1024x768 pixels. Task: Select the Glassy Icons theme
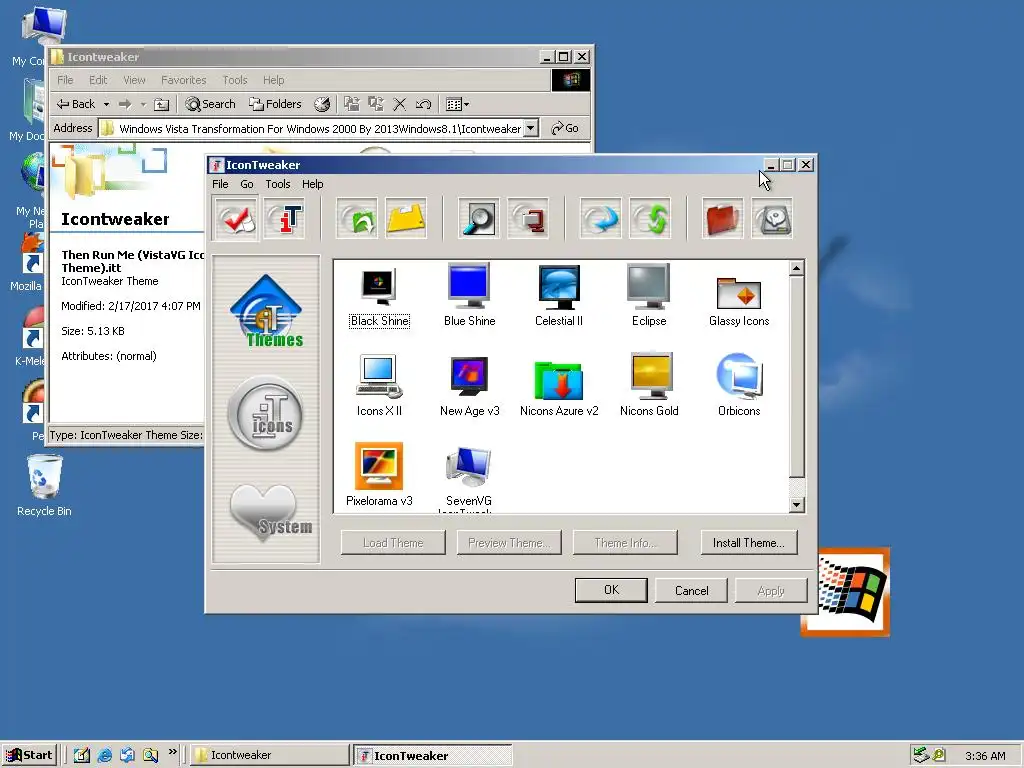point(739,300)
